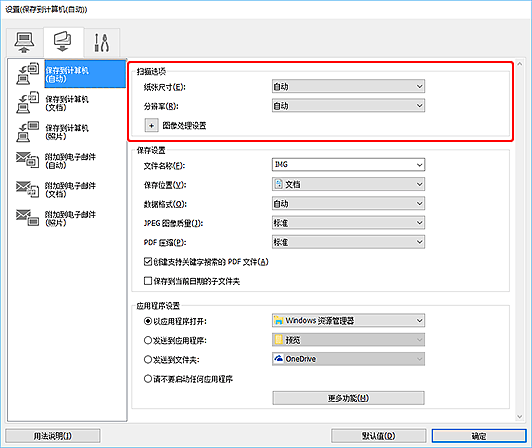Viewport: 532px width, 448px height.
Task: Choose the 附加到电子邮件(文档) list entry
Action: [x=71, y=190]
